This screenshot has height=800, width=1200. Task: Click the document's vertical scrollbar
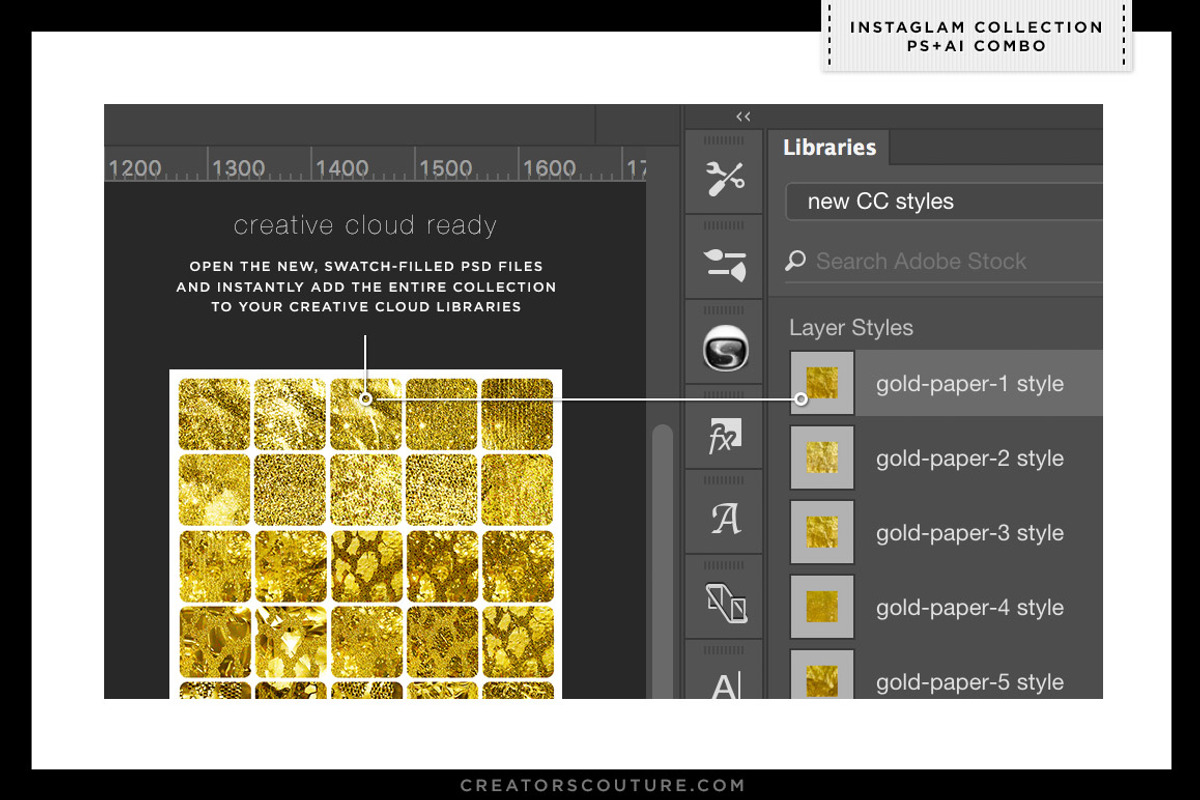662,560
